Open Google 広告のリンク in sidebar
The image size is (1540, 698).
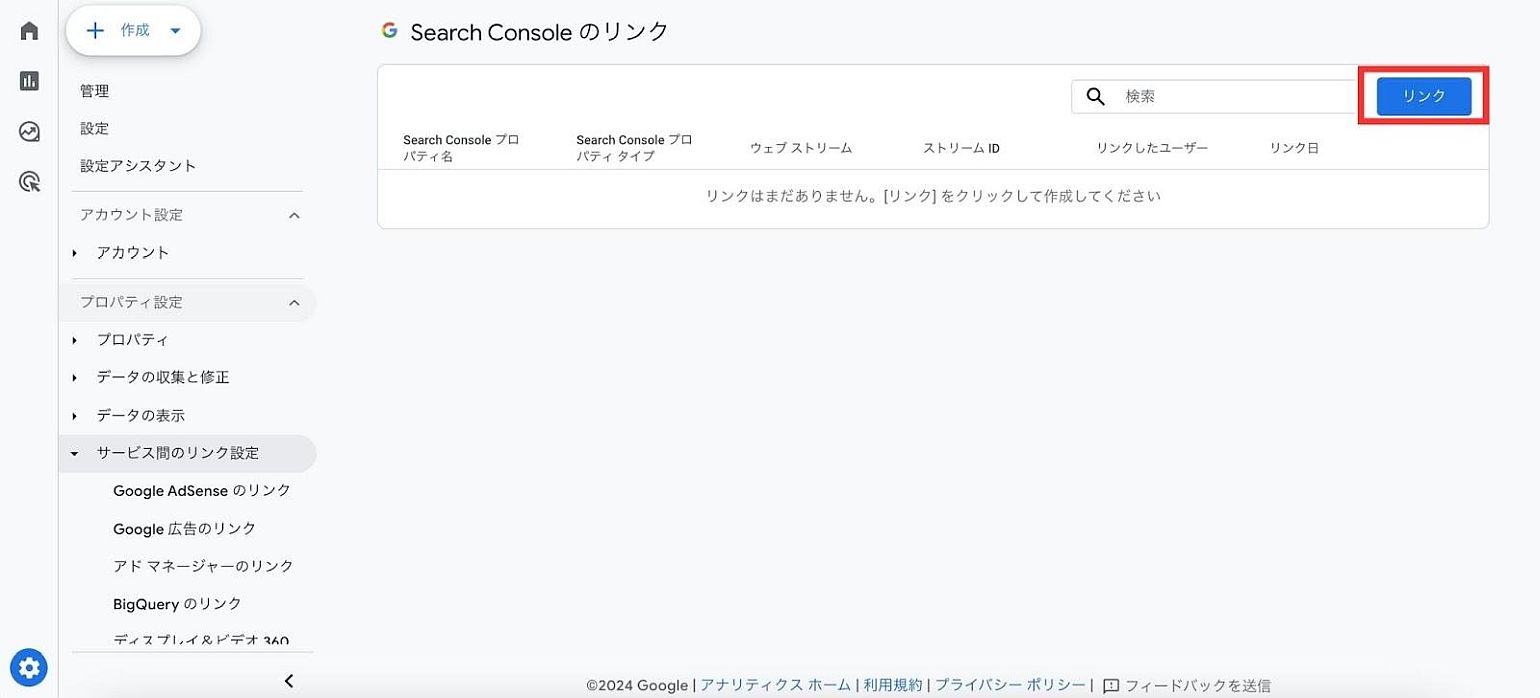pyautogui.click(x=184, y=529)
